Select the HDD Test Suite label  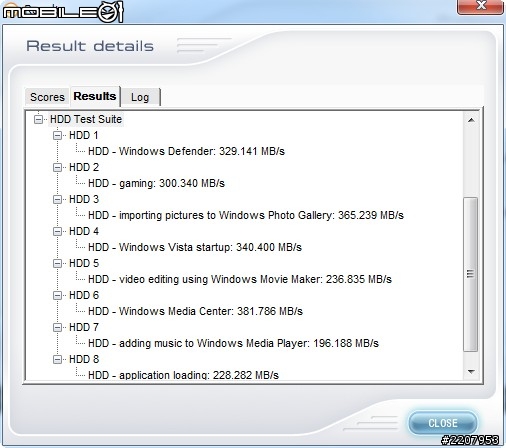coord(86,119)
